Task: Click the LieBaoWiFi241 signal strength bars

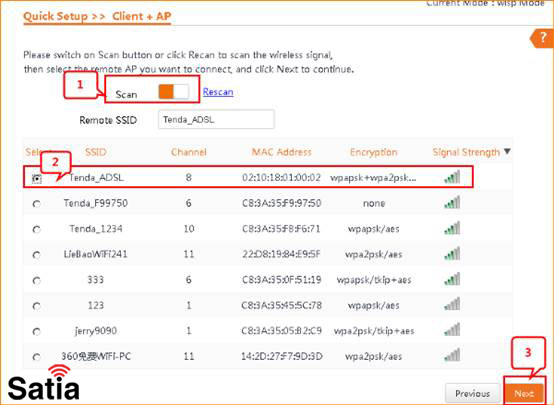Action: point(452,253)
